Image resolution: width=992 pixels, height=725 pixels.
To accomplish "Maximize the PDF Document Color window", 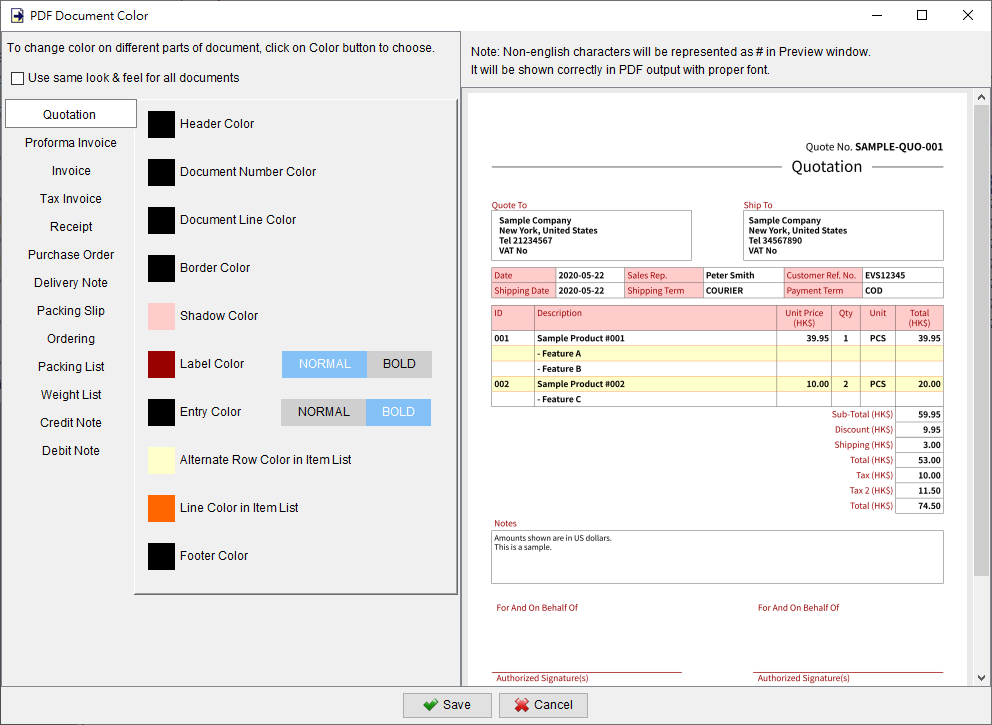I will (x=922, y=15).
